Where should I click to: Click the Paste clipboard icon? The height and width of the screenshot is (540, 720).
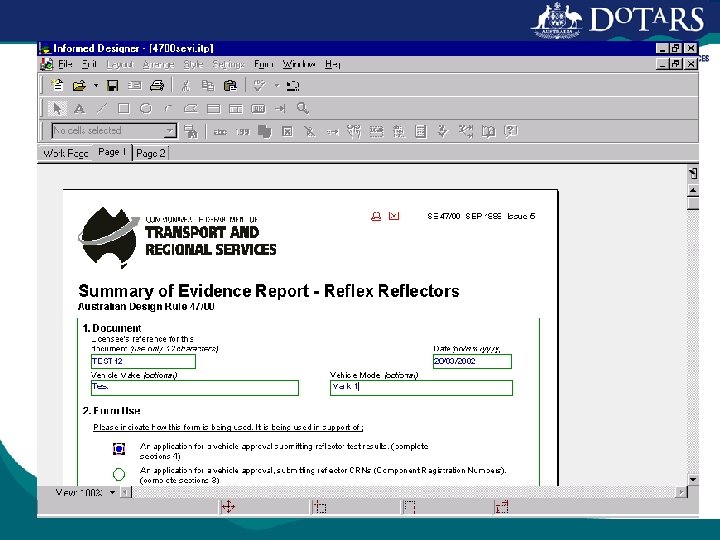click(229, 86)
